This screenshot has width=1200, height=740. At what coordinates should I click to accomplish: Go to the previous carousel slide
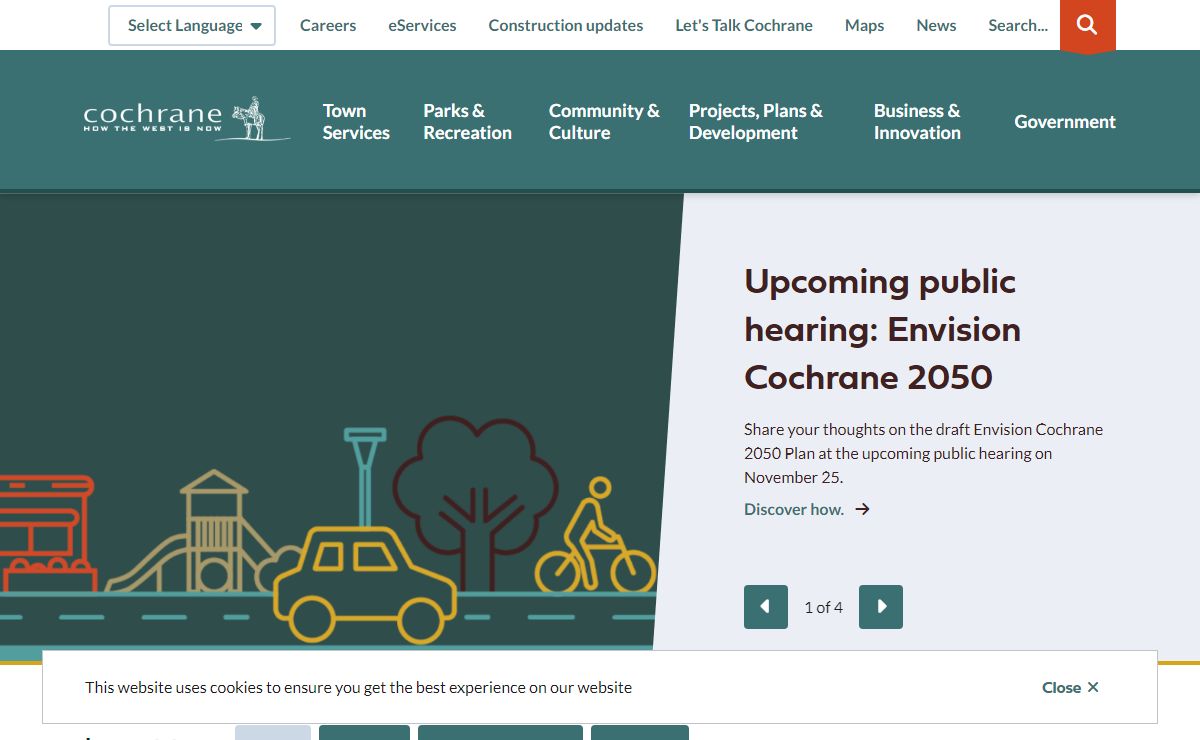(x=766, y=607)
